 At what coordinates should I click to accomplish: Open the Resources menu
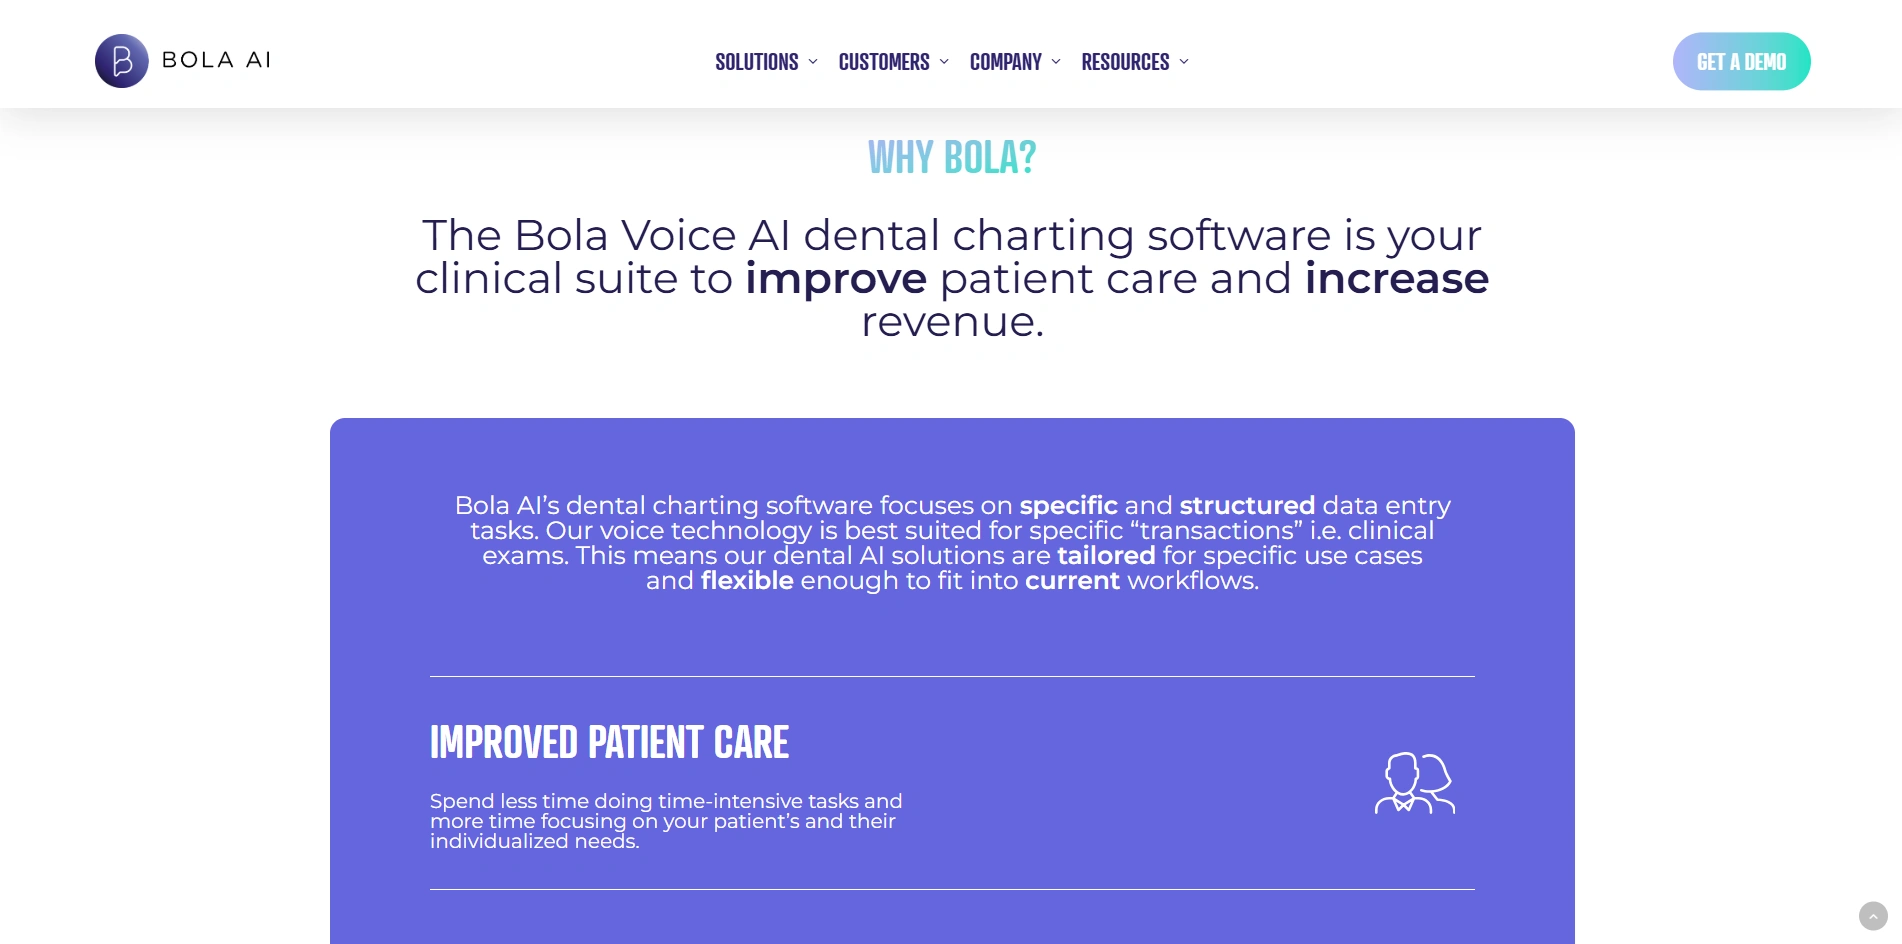click(x=1125, y=62)
